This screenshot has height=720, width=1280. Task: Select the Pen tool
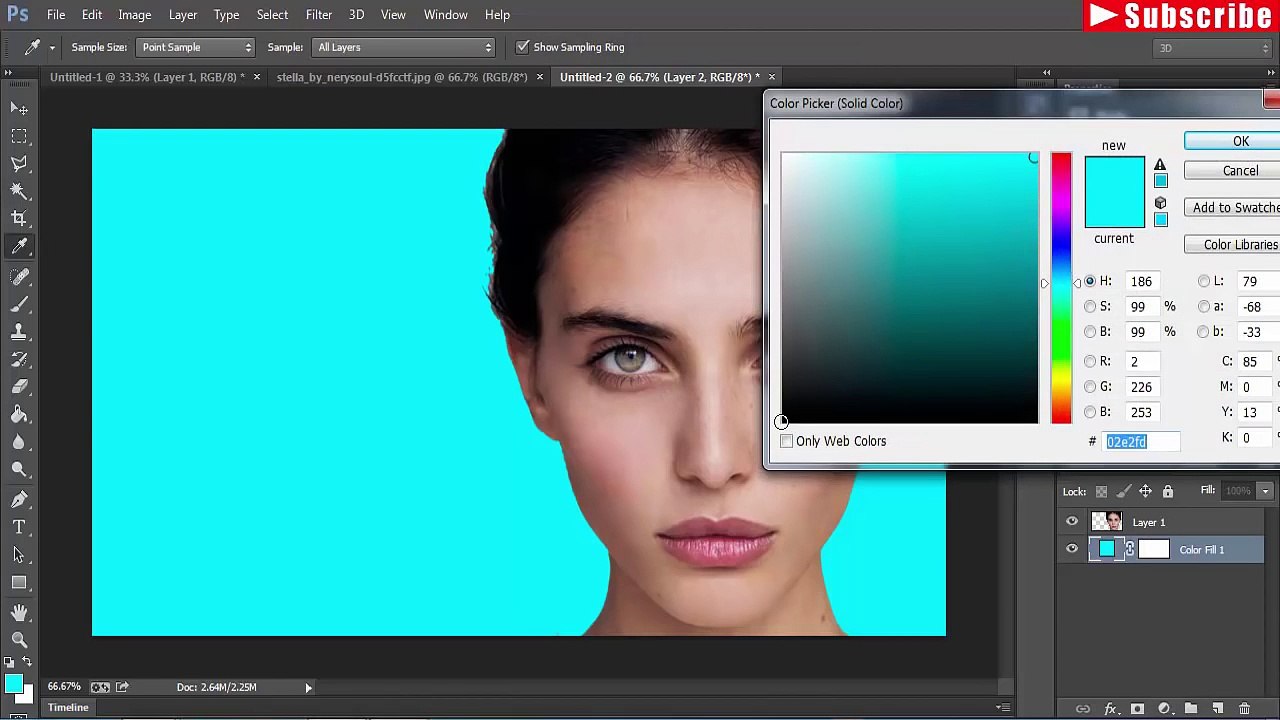click(x=19, y=499)
